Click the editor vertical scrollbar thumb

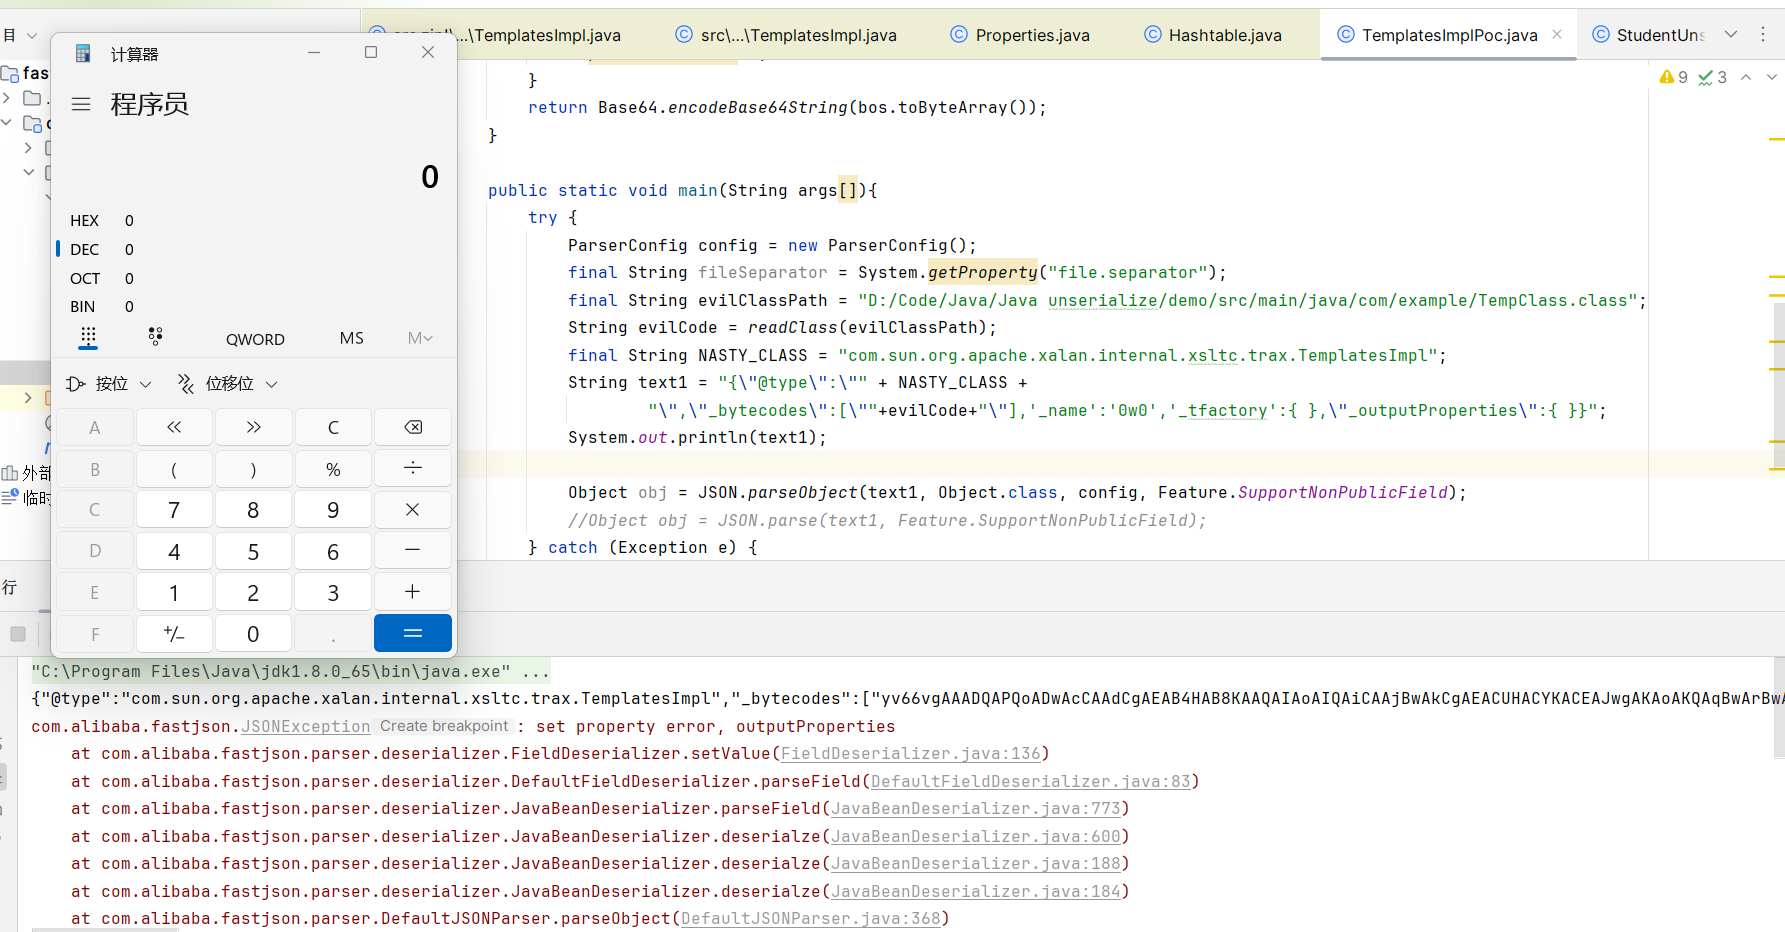[1778, 385]
